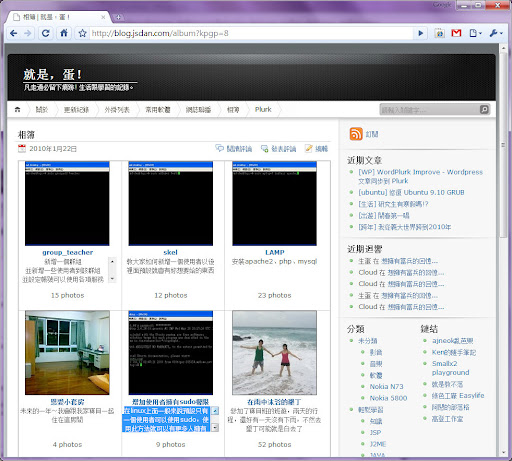Click the down arrow in the group_teacher description
The image size is (512, 461).
(x=112, y=278)
